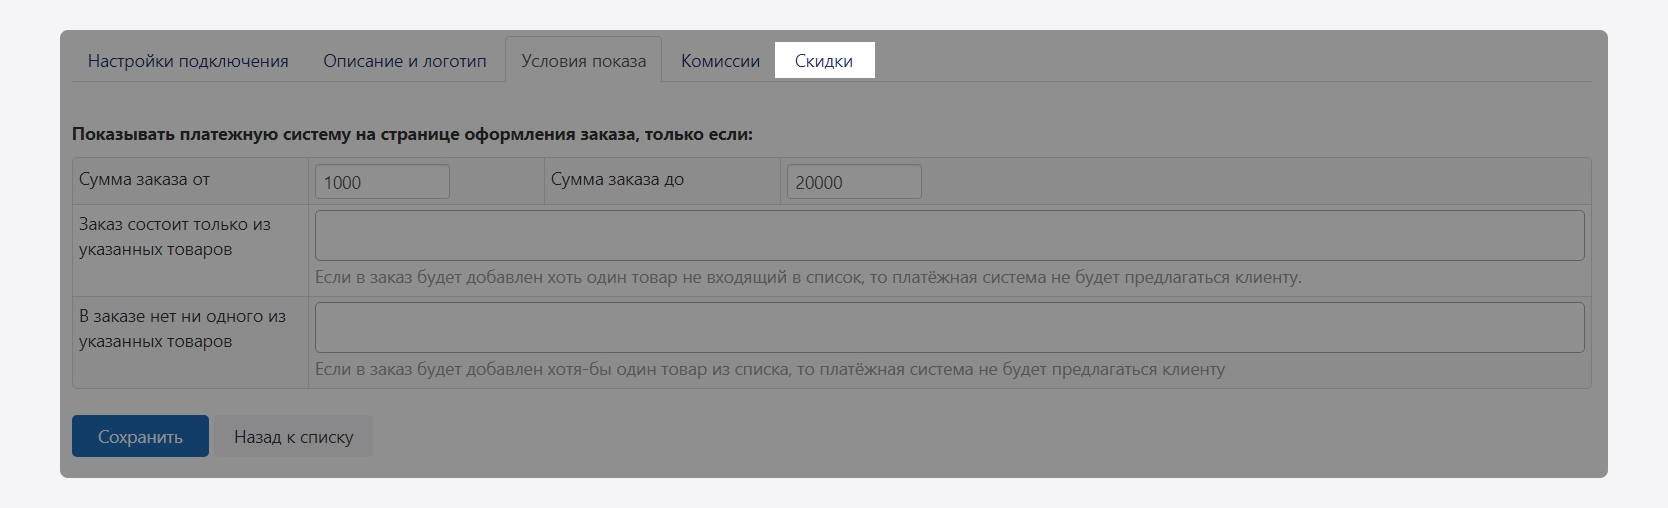The width and height of the screenshot is (1668, 508).
Task: Click the hint text mentioning хоть один товар не входящий
Action: click(x=808, y=278)
